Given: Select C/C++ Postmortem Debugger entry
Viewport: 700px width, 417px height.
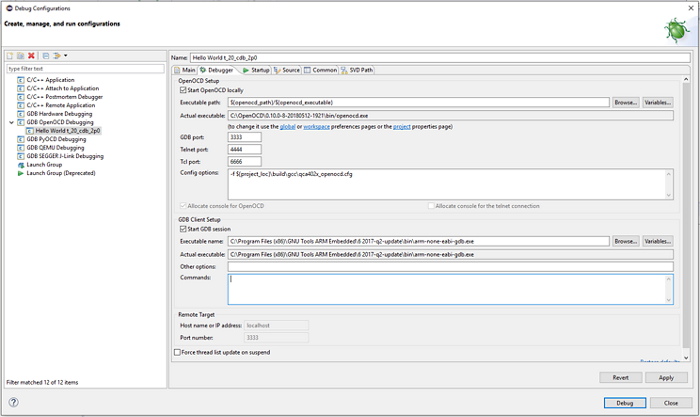Looking at the screenshot, I should click(65, 97).
